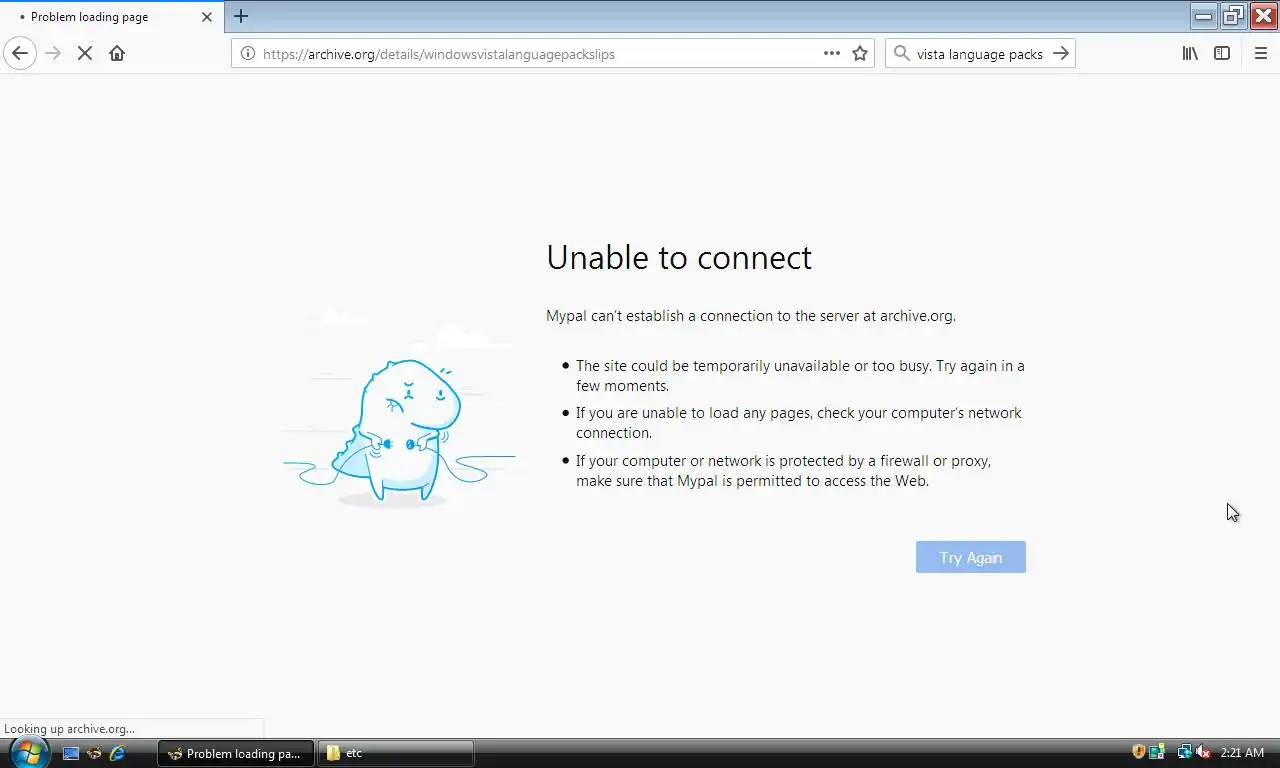Switch to the etc folder taskbar button
1280x768 pixels.
coord(395,753)
